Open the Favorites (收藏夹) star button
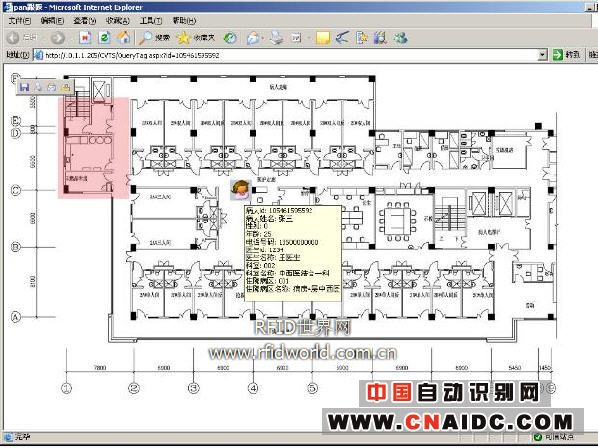Image resolution: width=598 pixels, height=448 pixels. click(x=196, y=37)
